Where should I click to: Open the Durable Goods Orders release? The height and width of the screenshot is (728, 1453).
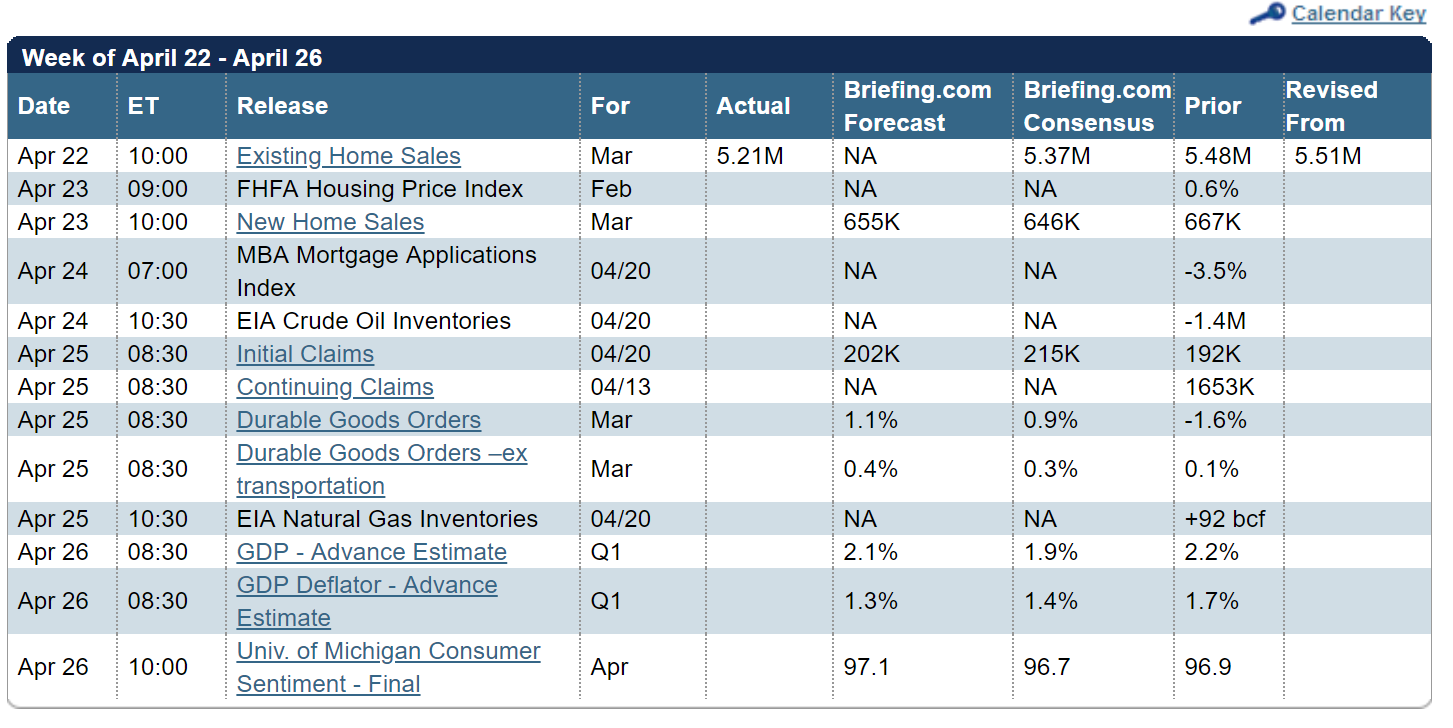[358, 420]
